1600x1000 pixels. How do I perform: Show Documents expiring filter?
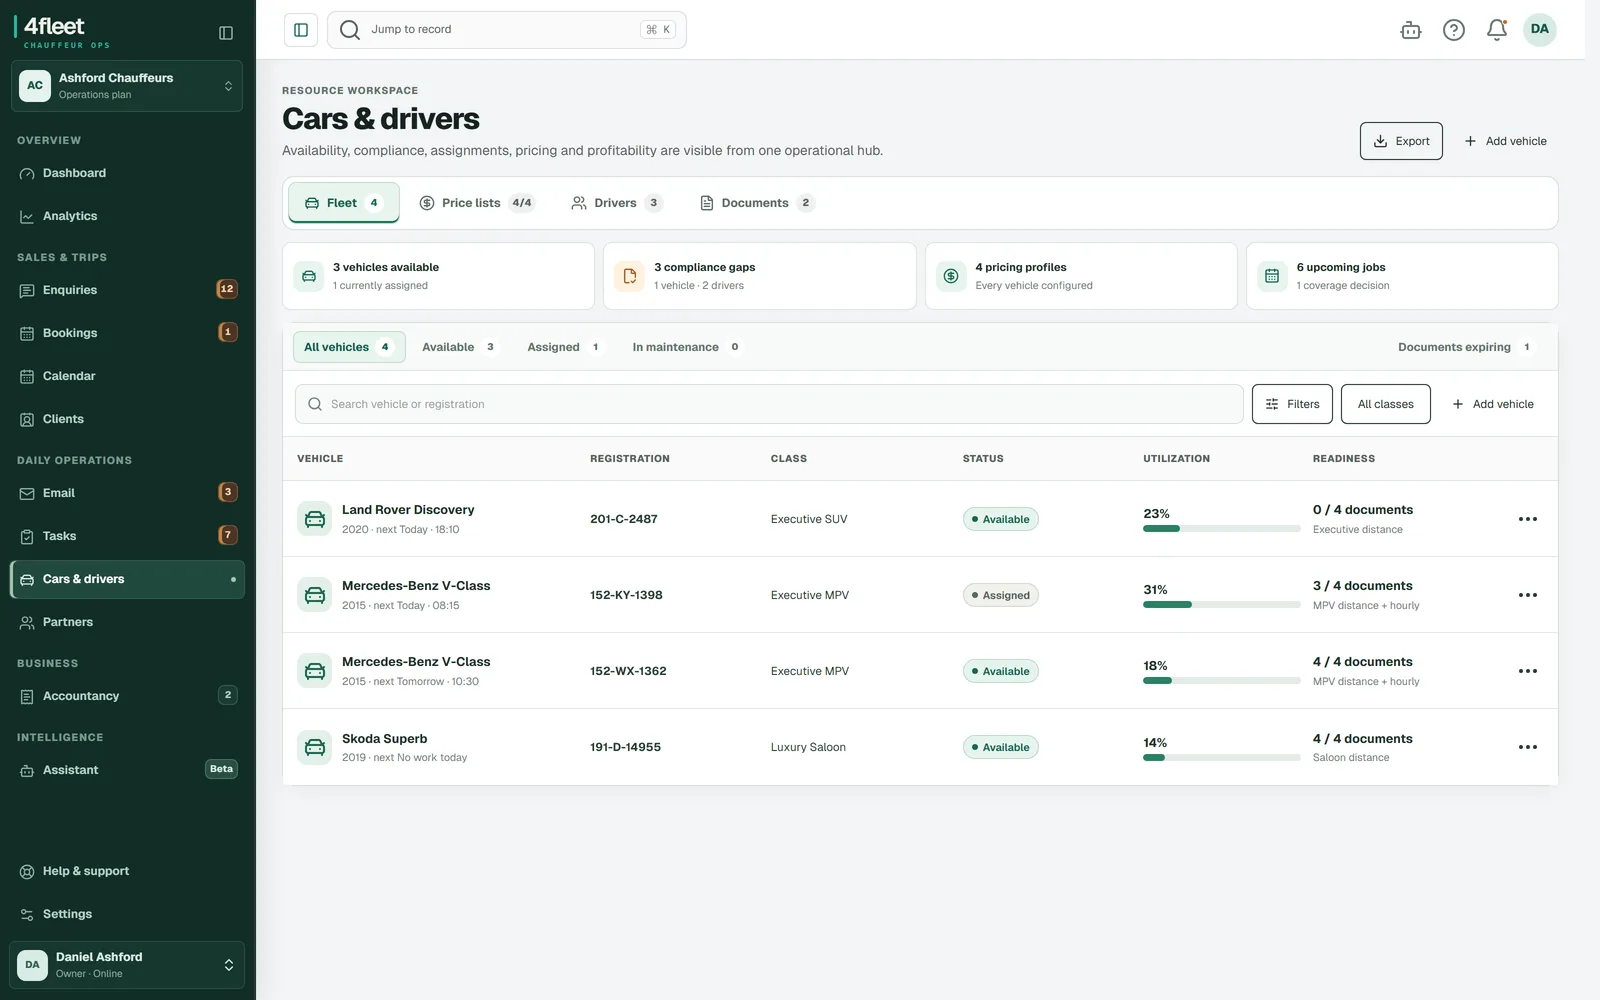pyautogui.click(x=1465, y=347)
